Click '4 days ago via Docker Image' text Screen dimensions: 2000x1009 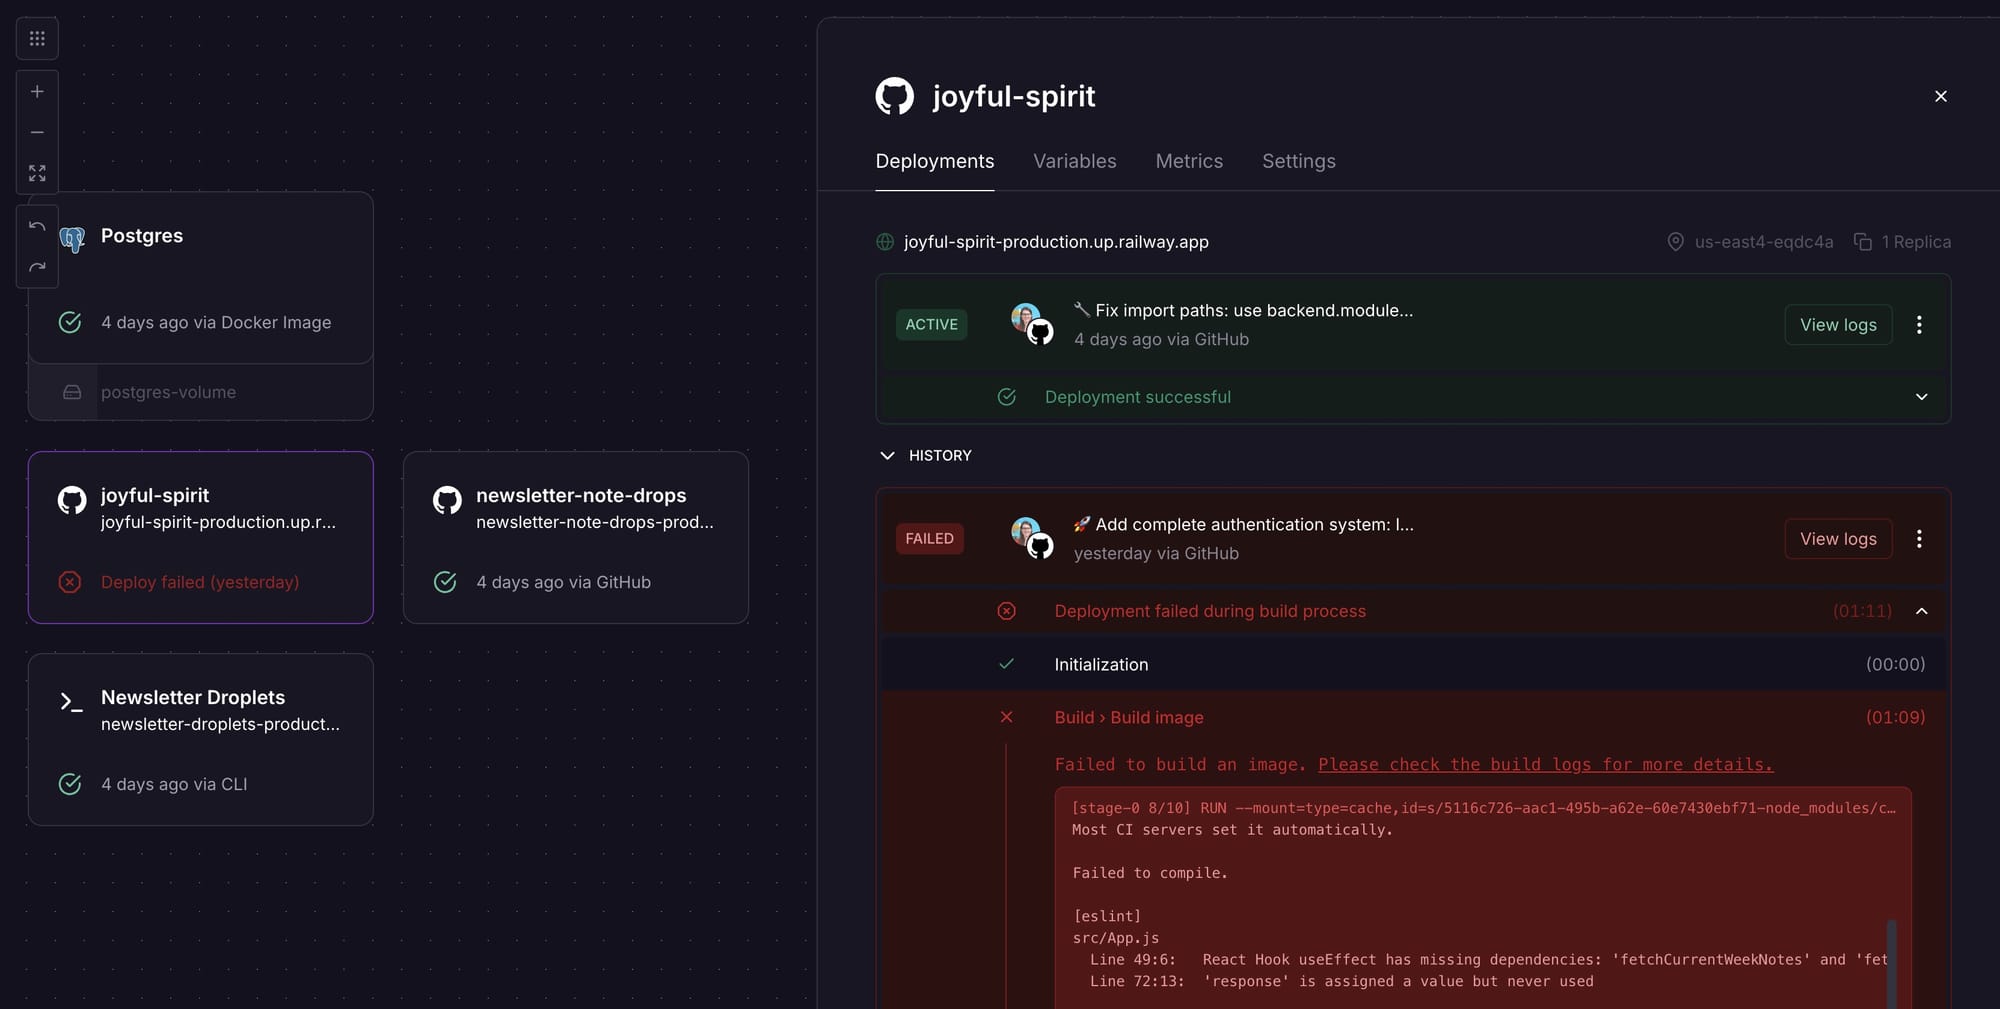coord(216,322)
